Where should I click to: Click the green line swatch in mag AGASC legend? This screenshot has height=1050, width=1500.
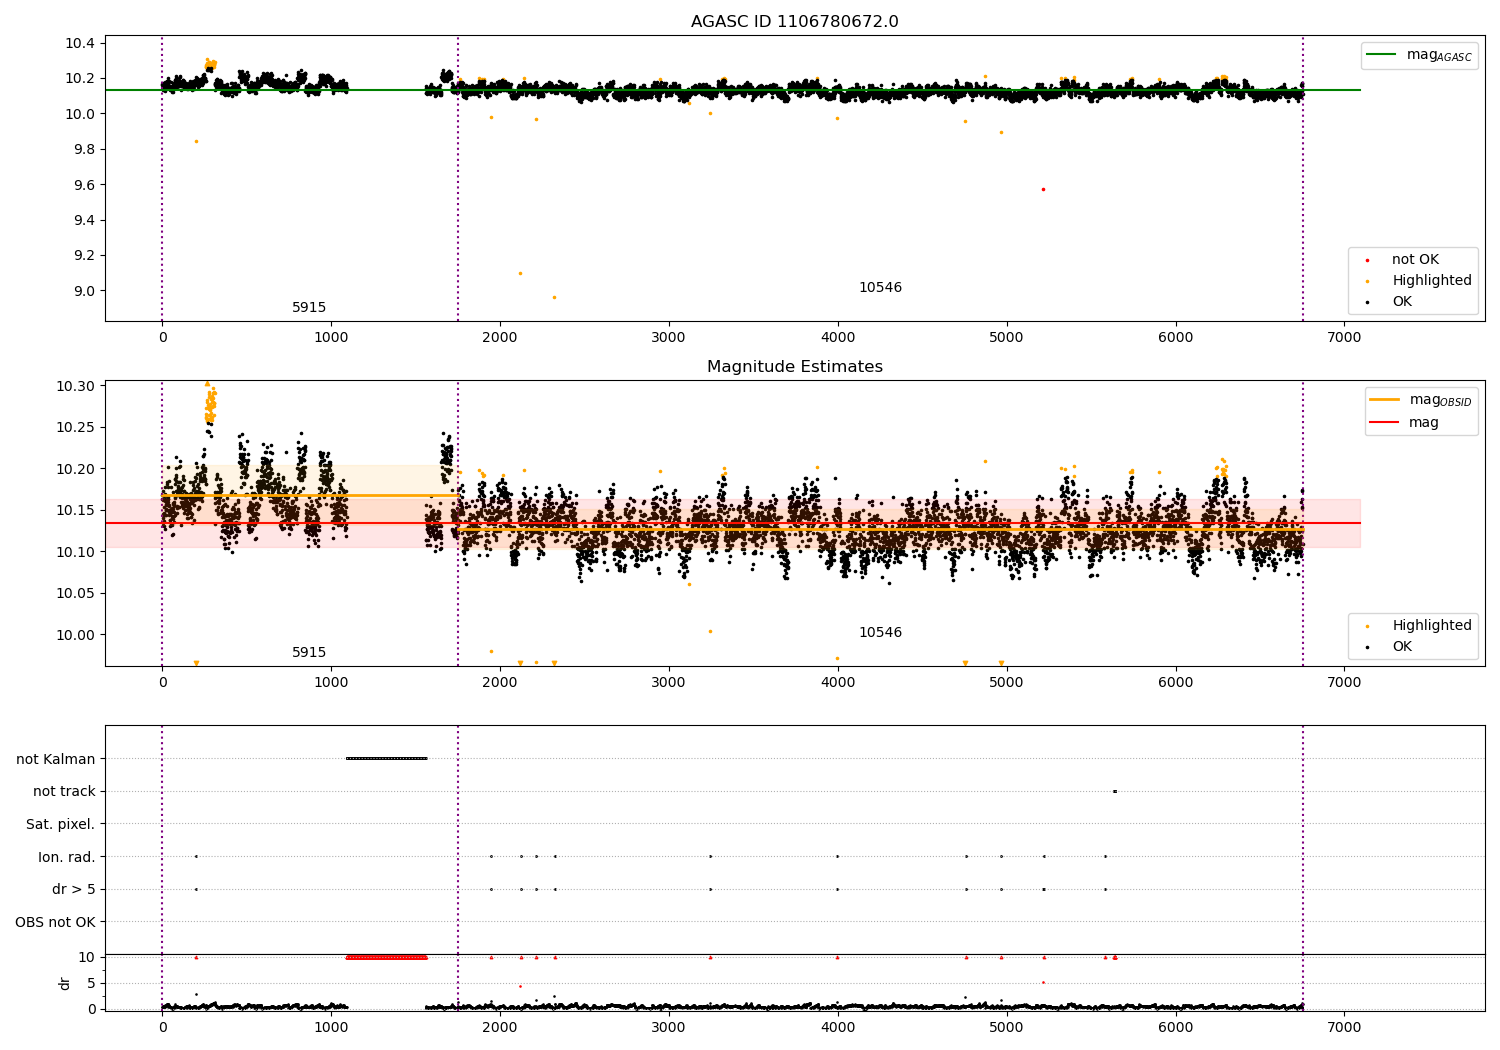1381,55
